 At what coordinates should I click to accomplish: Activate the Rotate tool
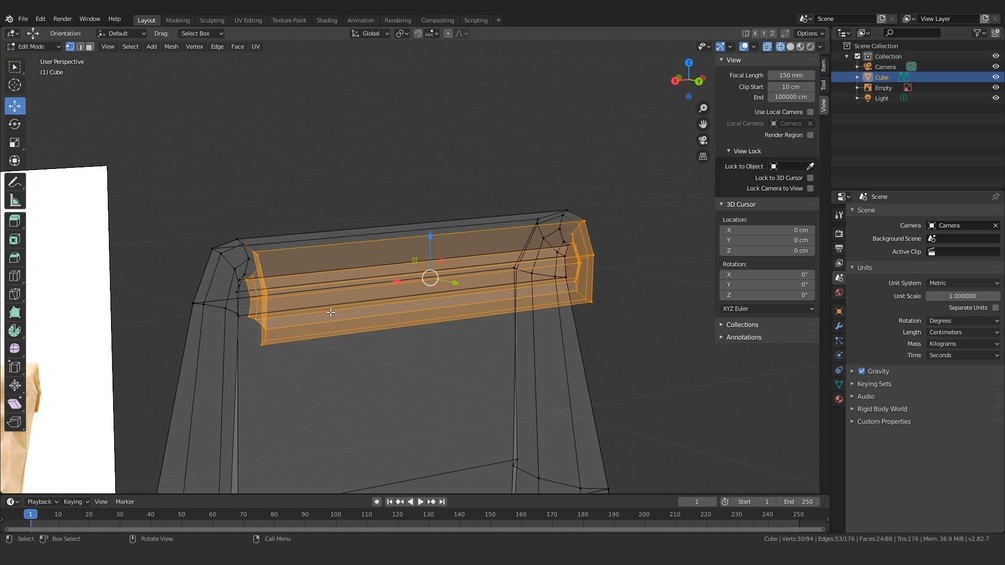tap(15, 124)
